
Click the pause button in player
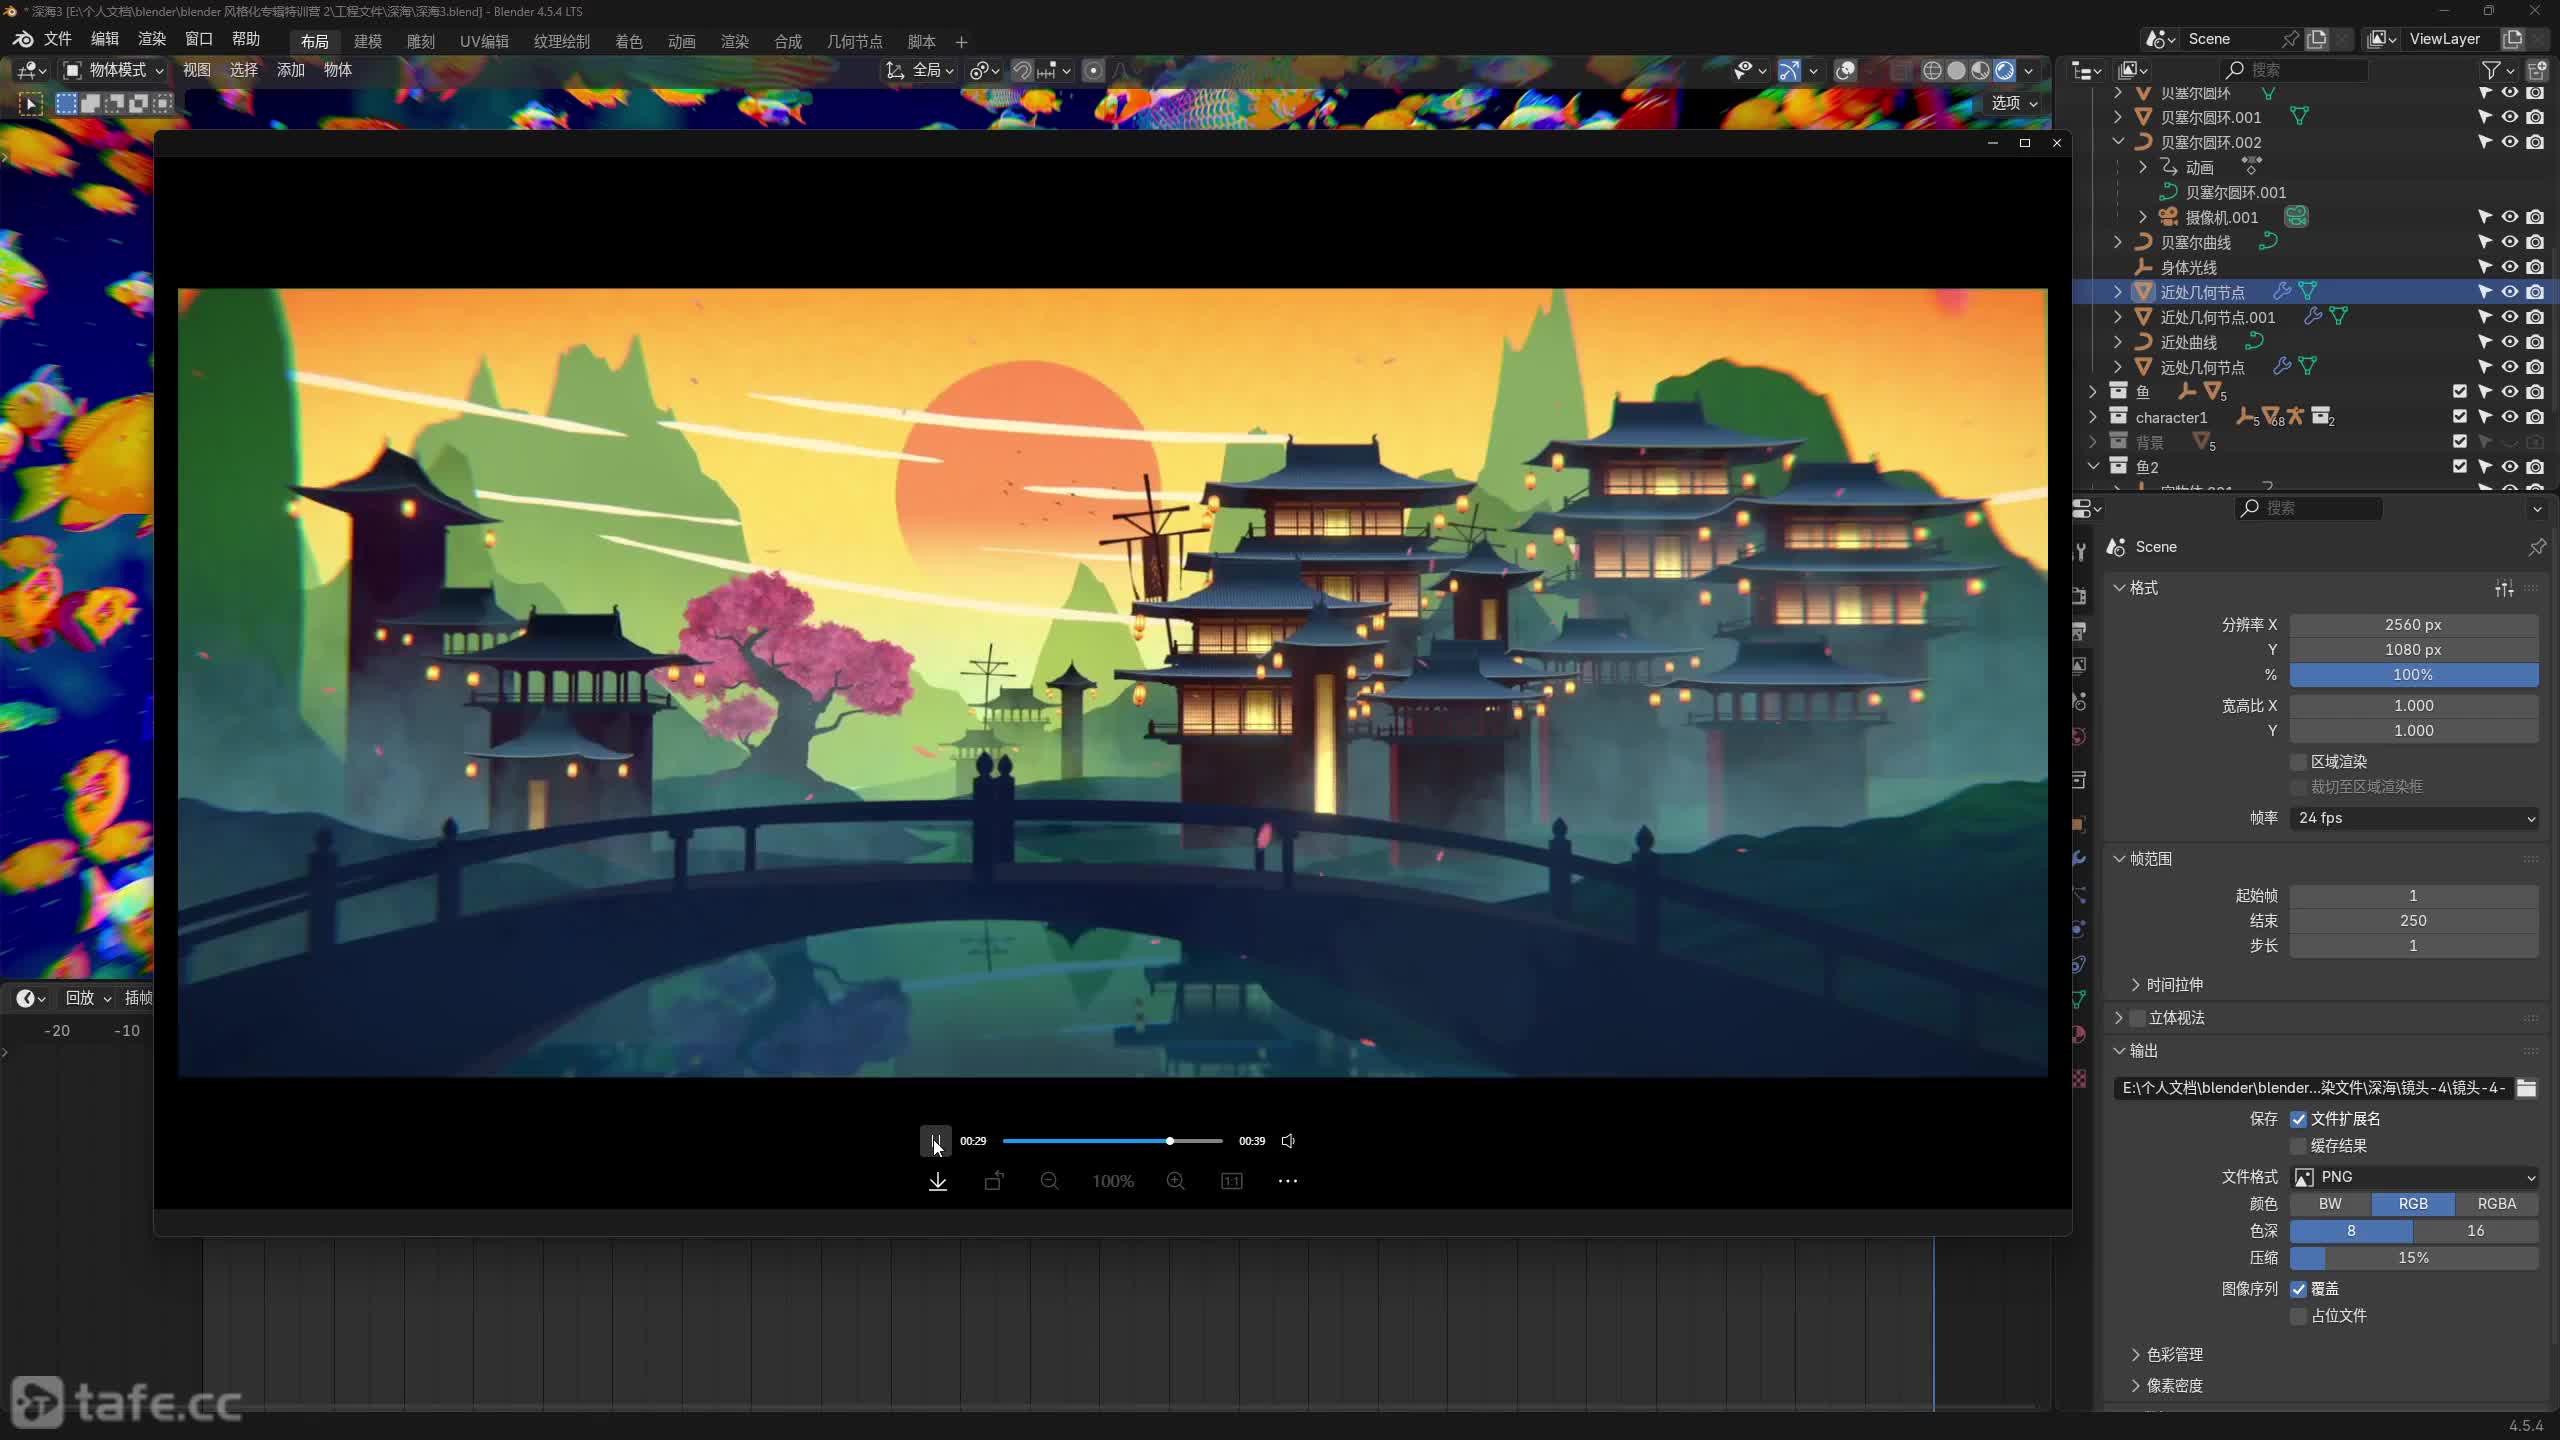coord(935,1141)
